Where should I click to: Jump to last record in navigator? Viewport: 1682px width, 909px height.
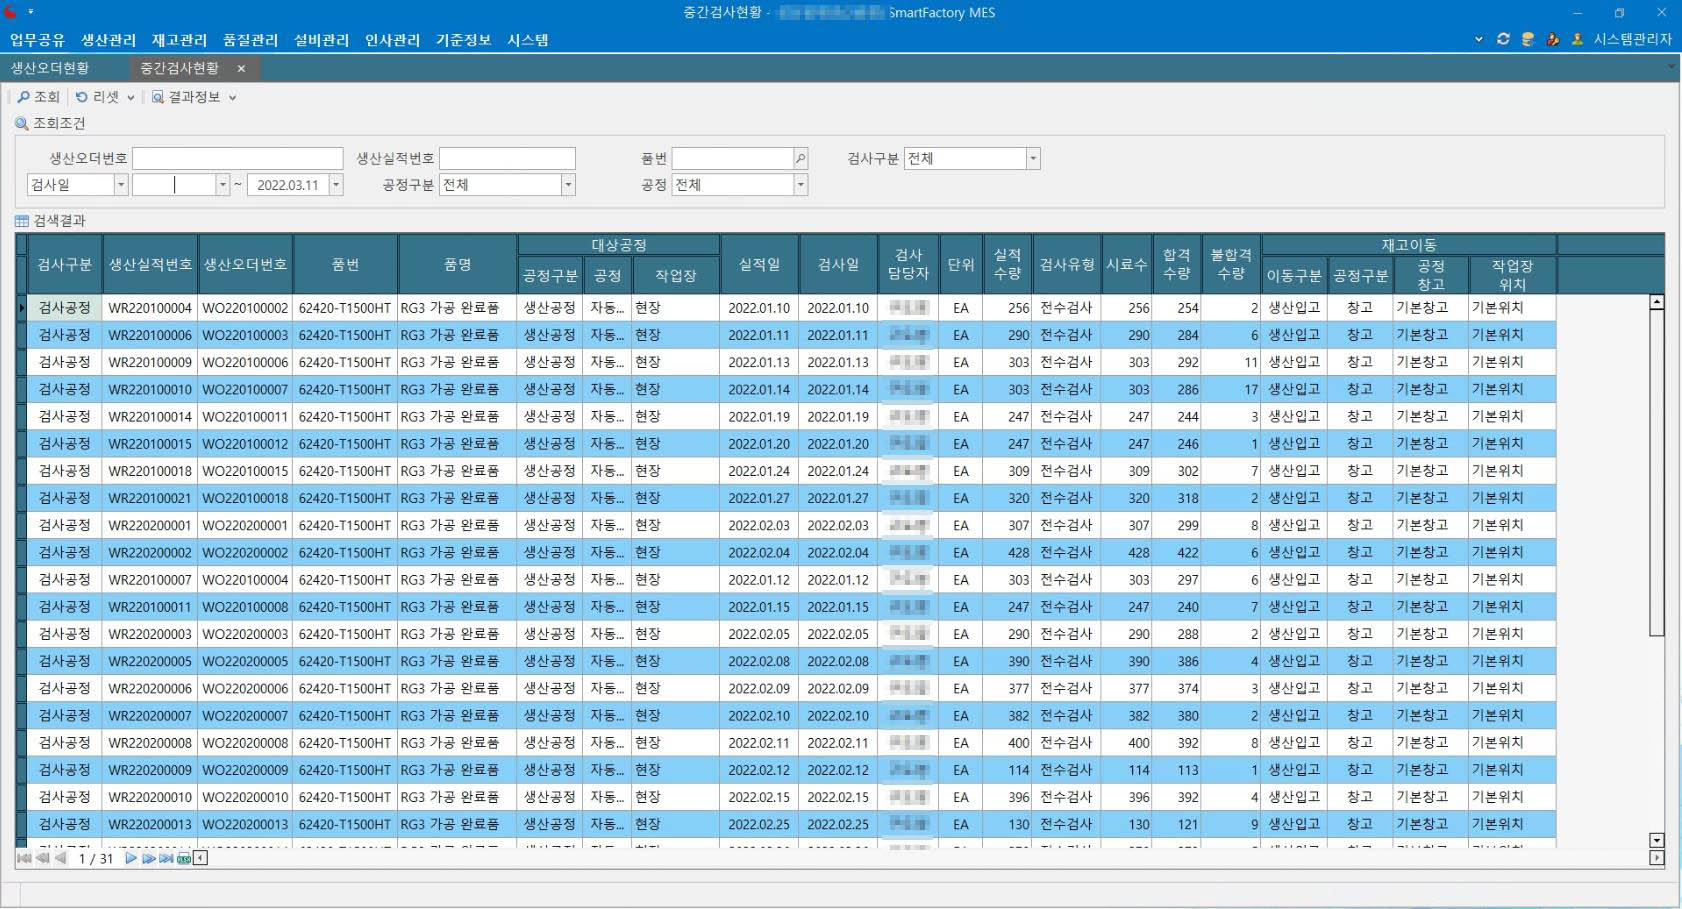coord(166,858)
